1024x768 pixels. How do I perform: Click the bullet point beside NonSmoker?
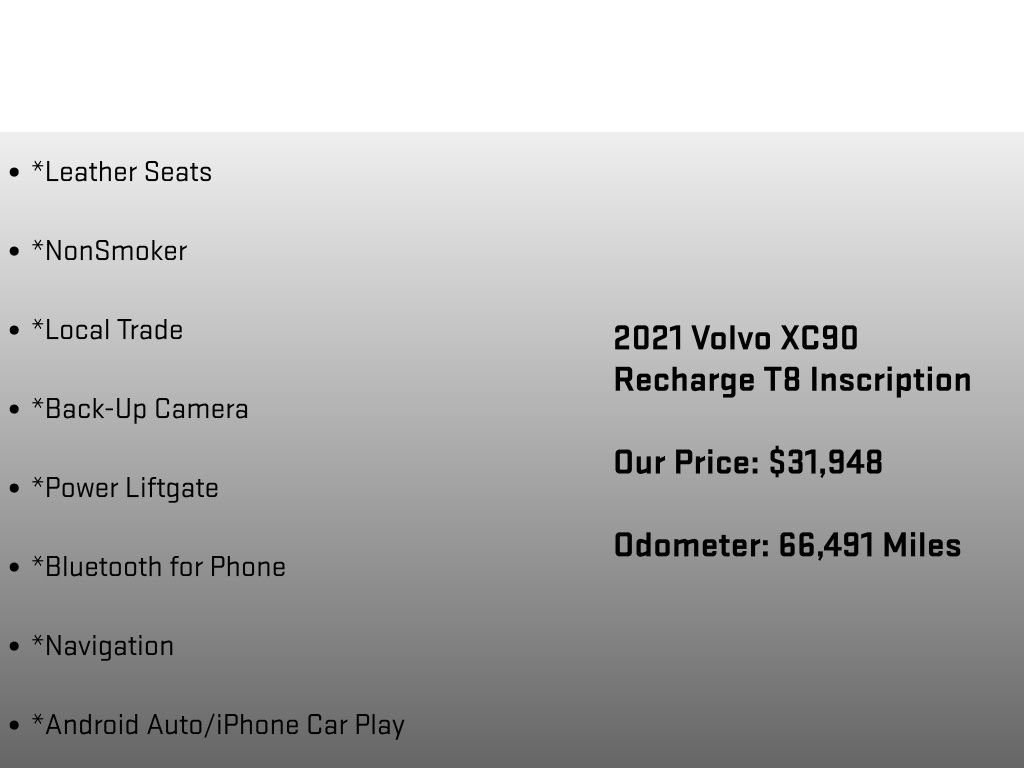(x=14, y=252)
